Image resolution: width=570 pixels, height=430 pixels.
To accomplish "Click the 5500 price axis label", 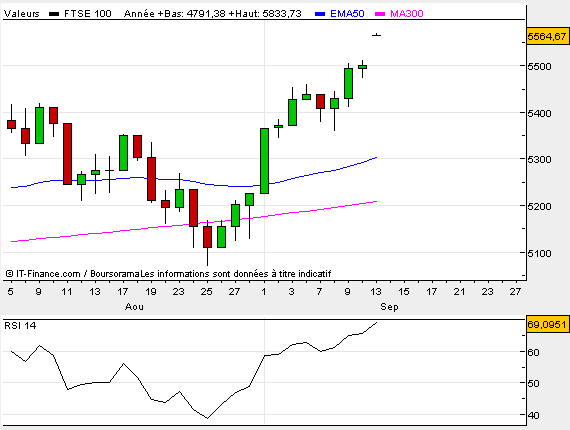I will (x=539, y=67).
